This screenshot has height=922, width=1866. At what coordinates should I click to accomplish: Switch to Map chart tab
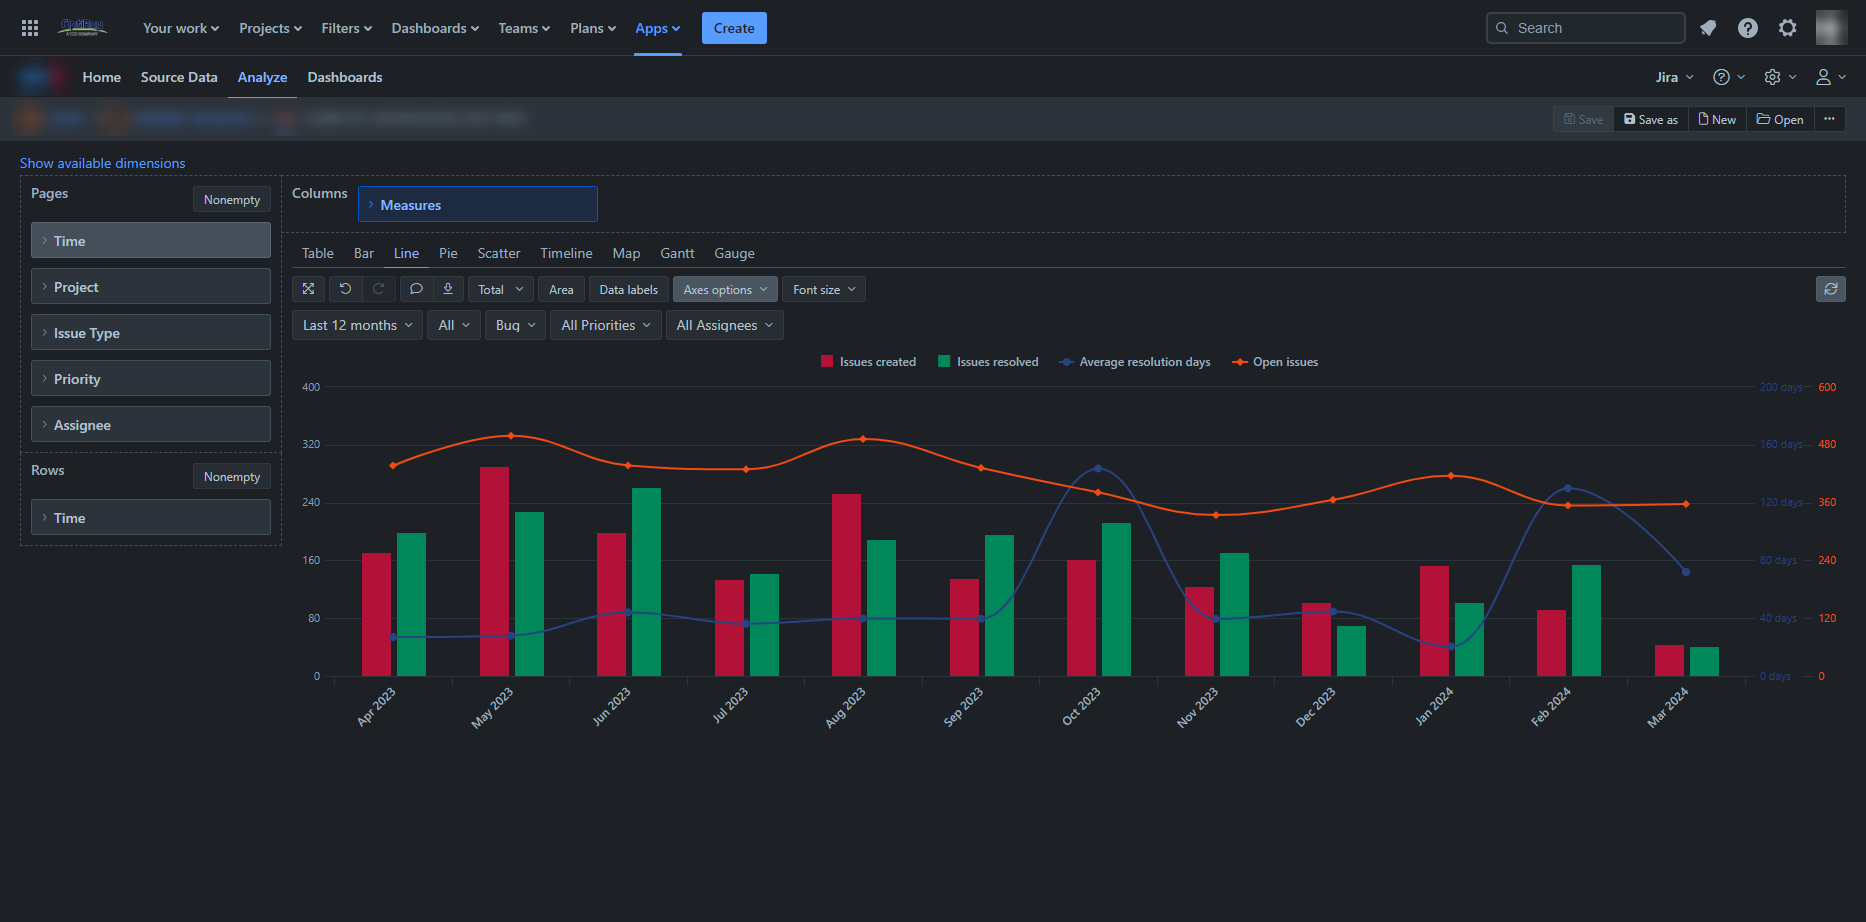(626, 253)
